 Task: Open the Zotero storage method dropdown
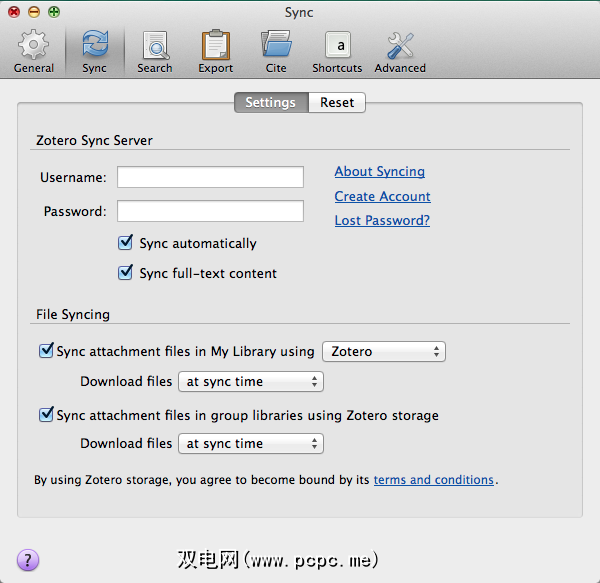pyautogui.click(x=384, y=352)
